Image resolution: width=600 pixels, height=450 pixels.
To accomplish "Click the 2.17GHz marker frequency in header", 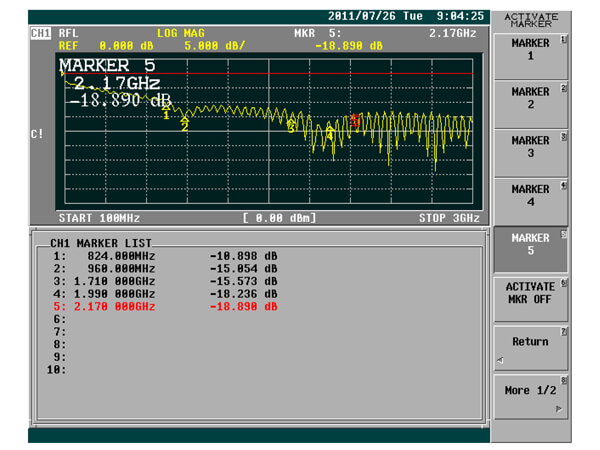I will [453, 33].
